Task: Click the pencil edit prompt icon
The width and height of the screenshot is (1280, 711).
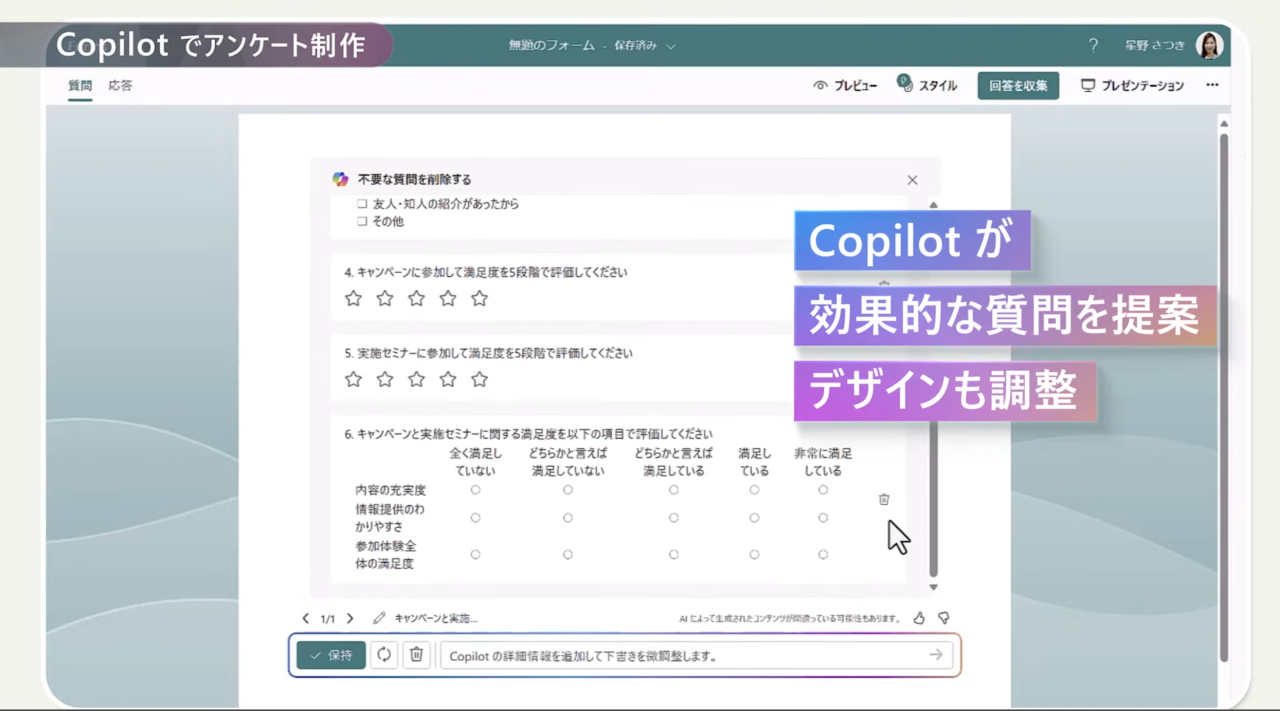Action: pyautogui.click(x=379, y=618)
